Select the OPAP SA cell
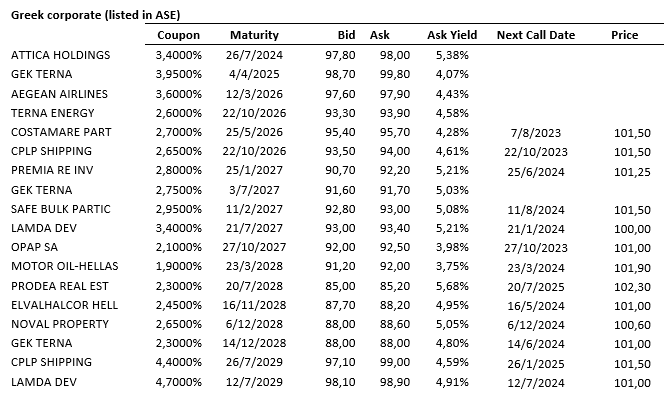 coord(35,247)
